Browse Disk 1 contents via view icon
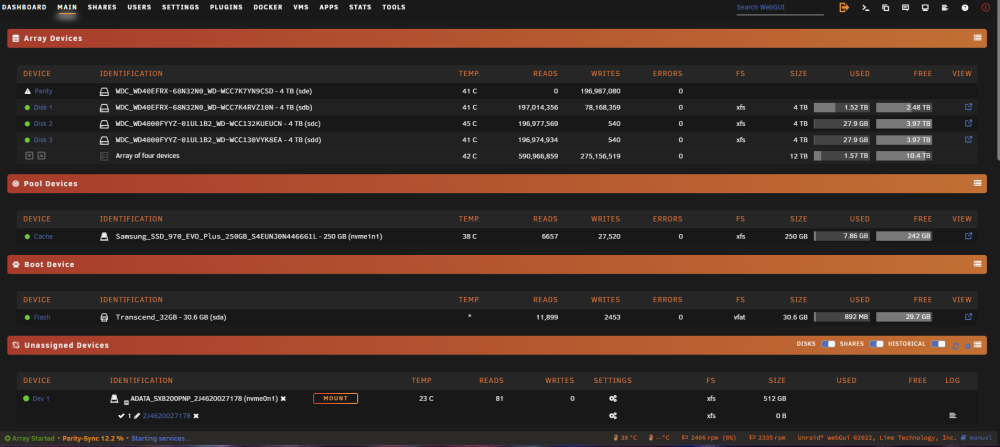Screen dimensions: 1000x447 click(969, 107)
